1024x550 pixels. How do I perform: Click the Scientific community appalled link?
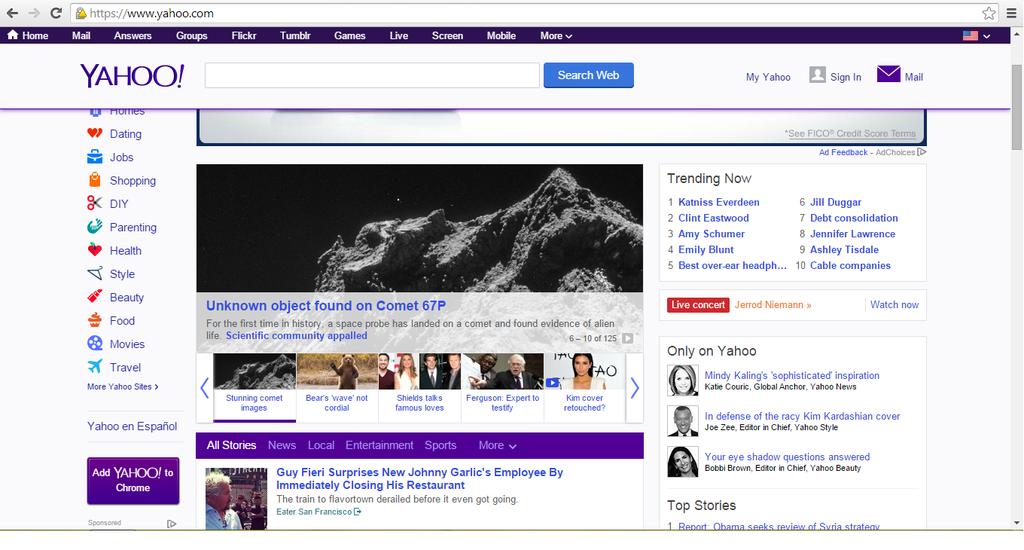click(x=296, y=336)
